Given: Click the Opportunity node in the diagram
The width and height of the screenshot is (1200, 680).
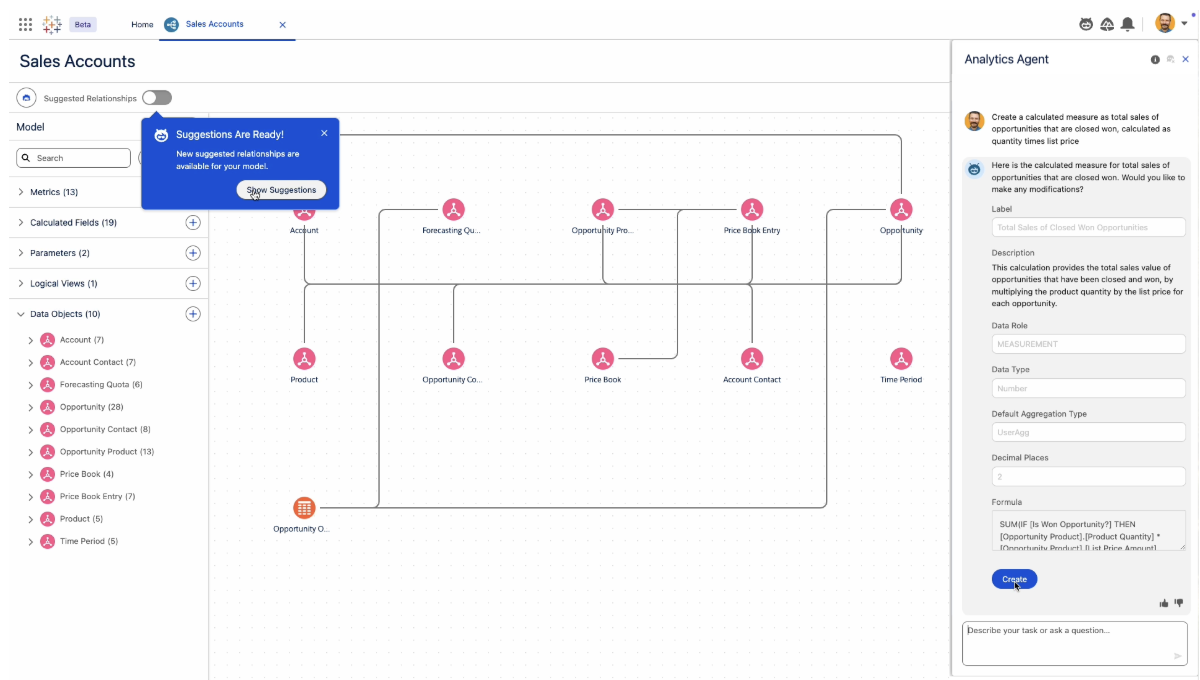Looking at the screenshot, I should [x=901, y=210].
